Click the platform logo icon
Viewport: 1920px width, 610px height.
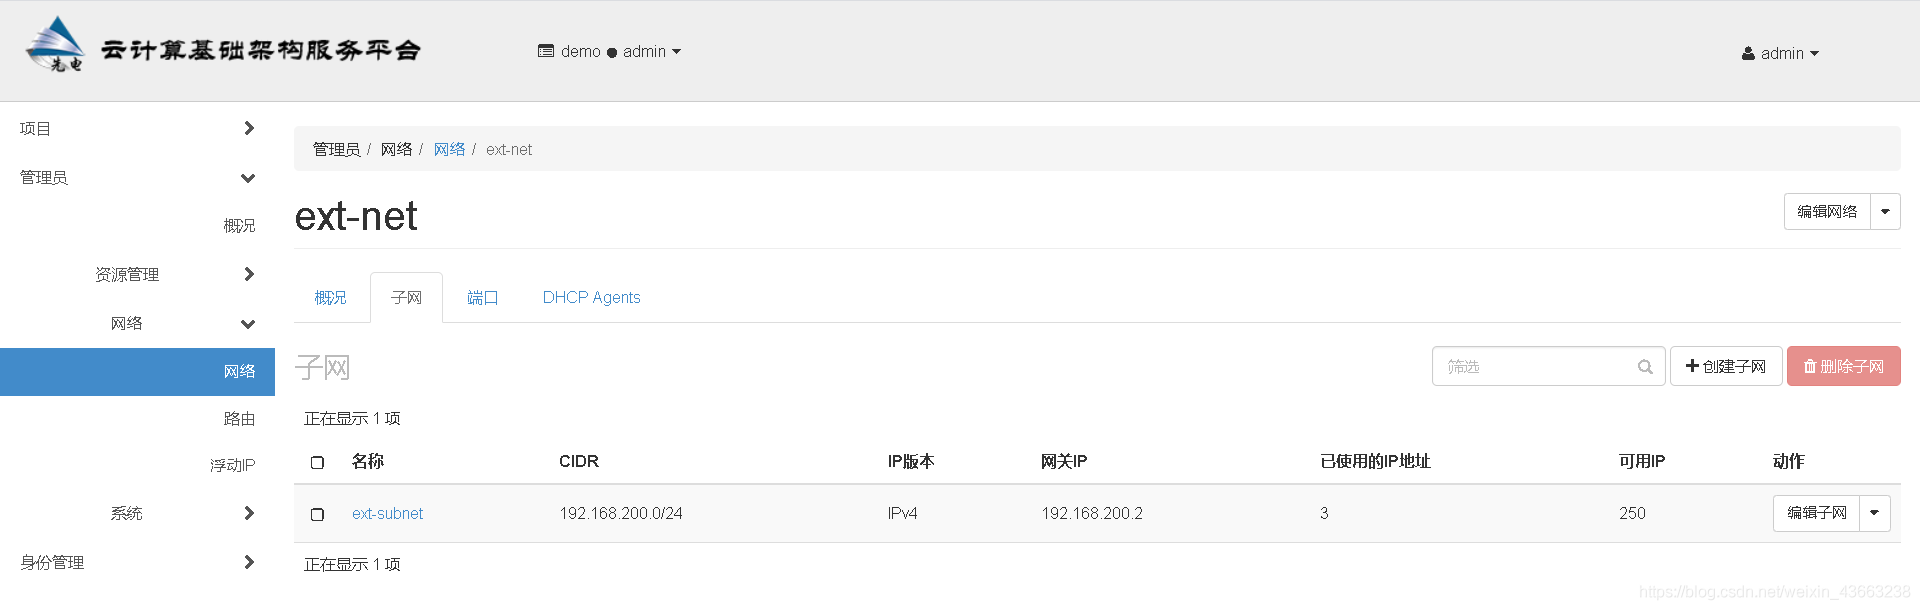point(57,44)
